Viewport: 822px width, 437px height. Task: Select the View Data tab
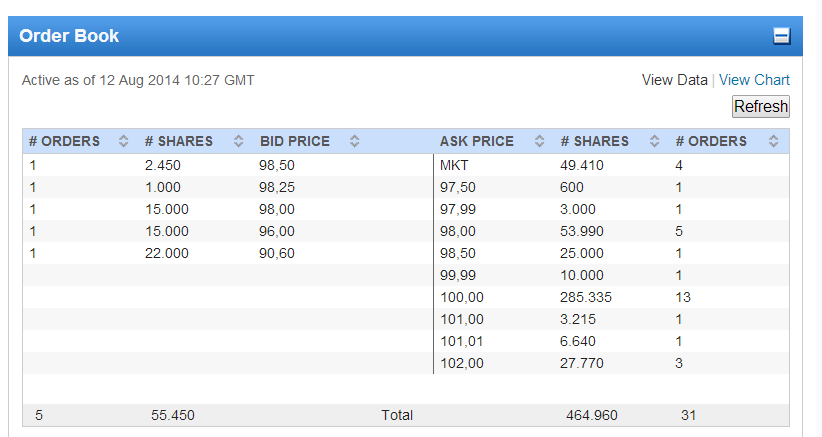(674, 80)
